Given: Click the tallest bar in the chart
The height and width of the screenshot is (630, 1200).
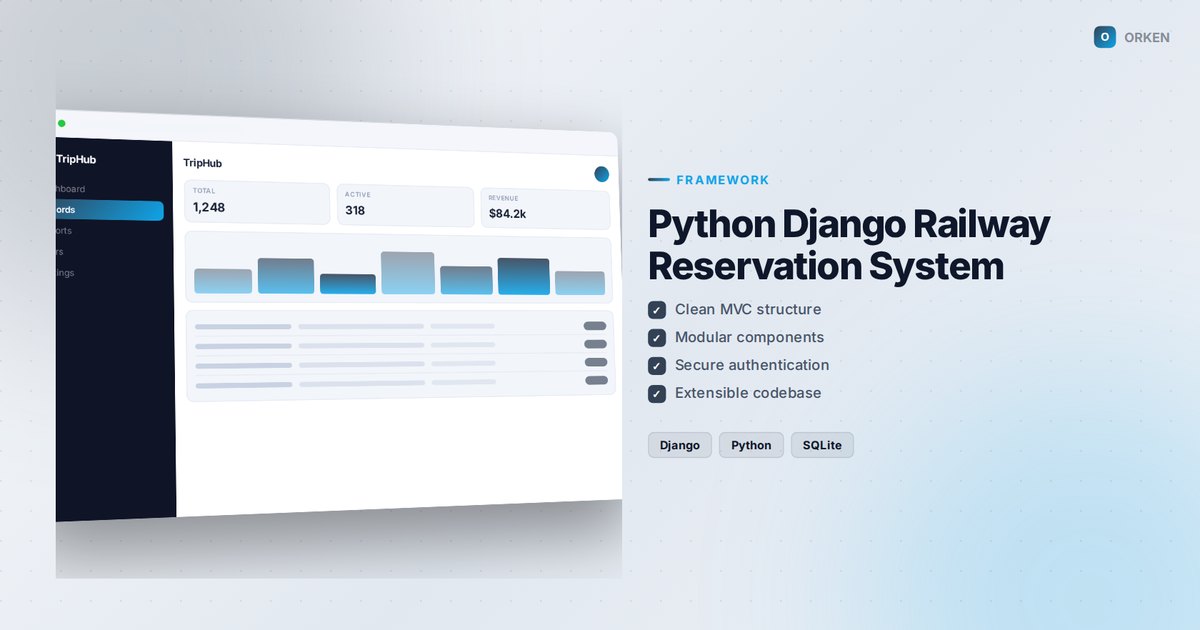Looking at the screenshot, I should (x=408, y=273).
